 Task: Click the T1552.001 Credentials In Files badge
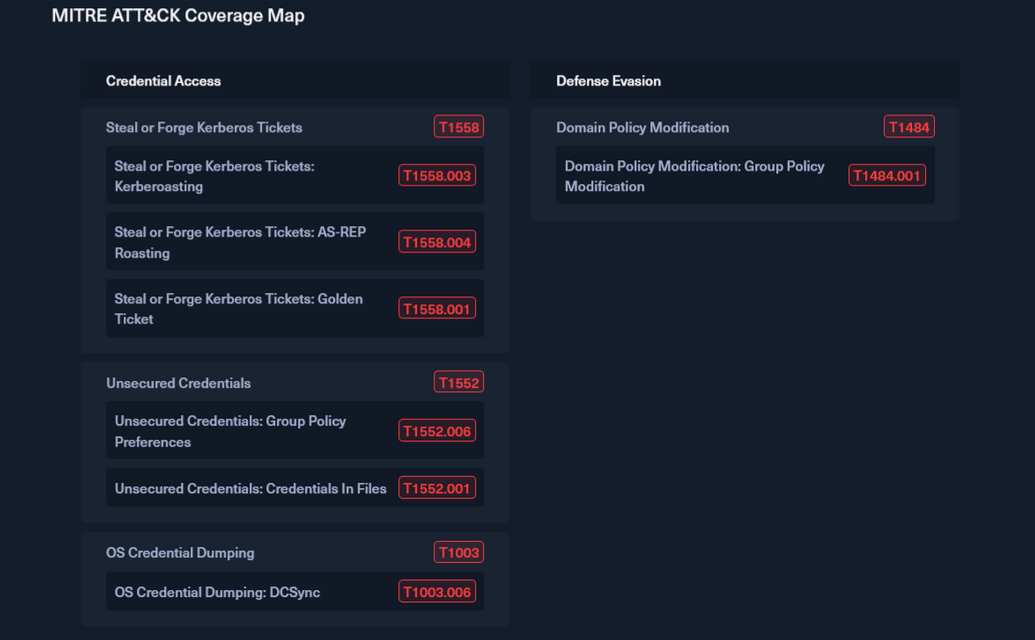coord(436,489)
